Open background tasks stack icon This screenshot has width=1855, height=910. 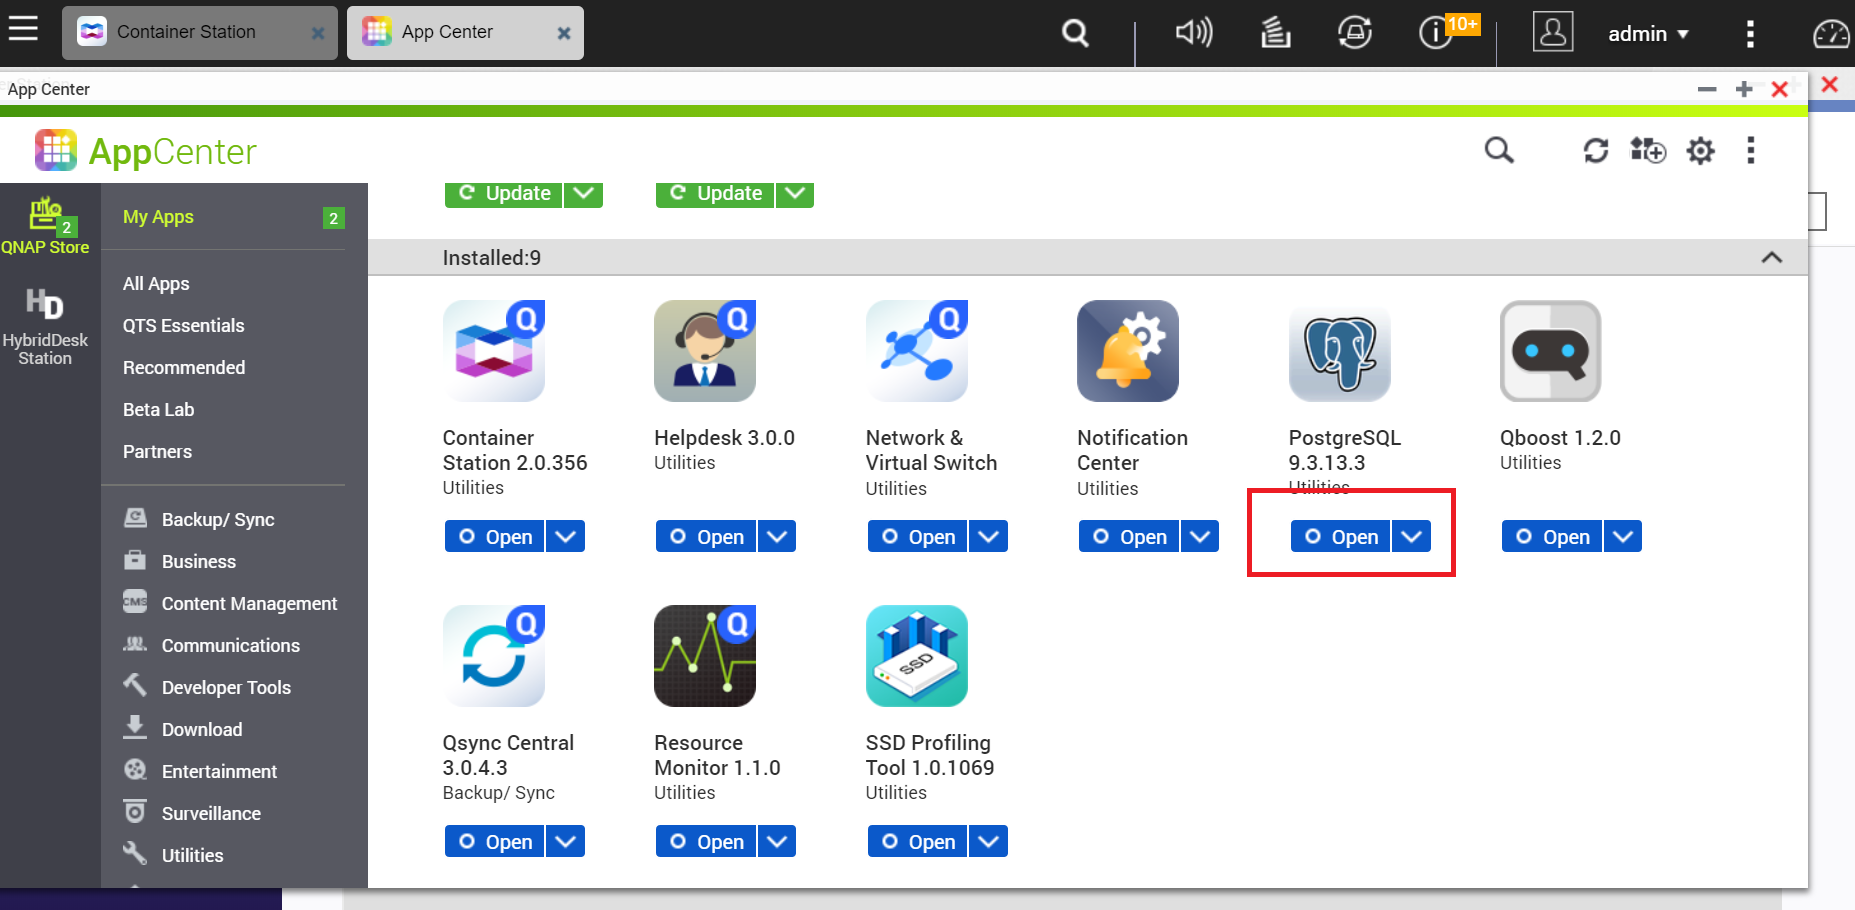click(x=1275, y=33)
